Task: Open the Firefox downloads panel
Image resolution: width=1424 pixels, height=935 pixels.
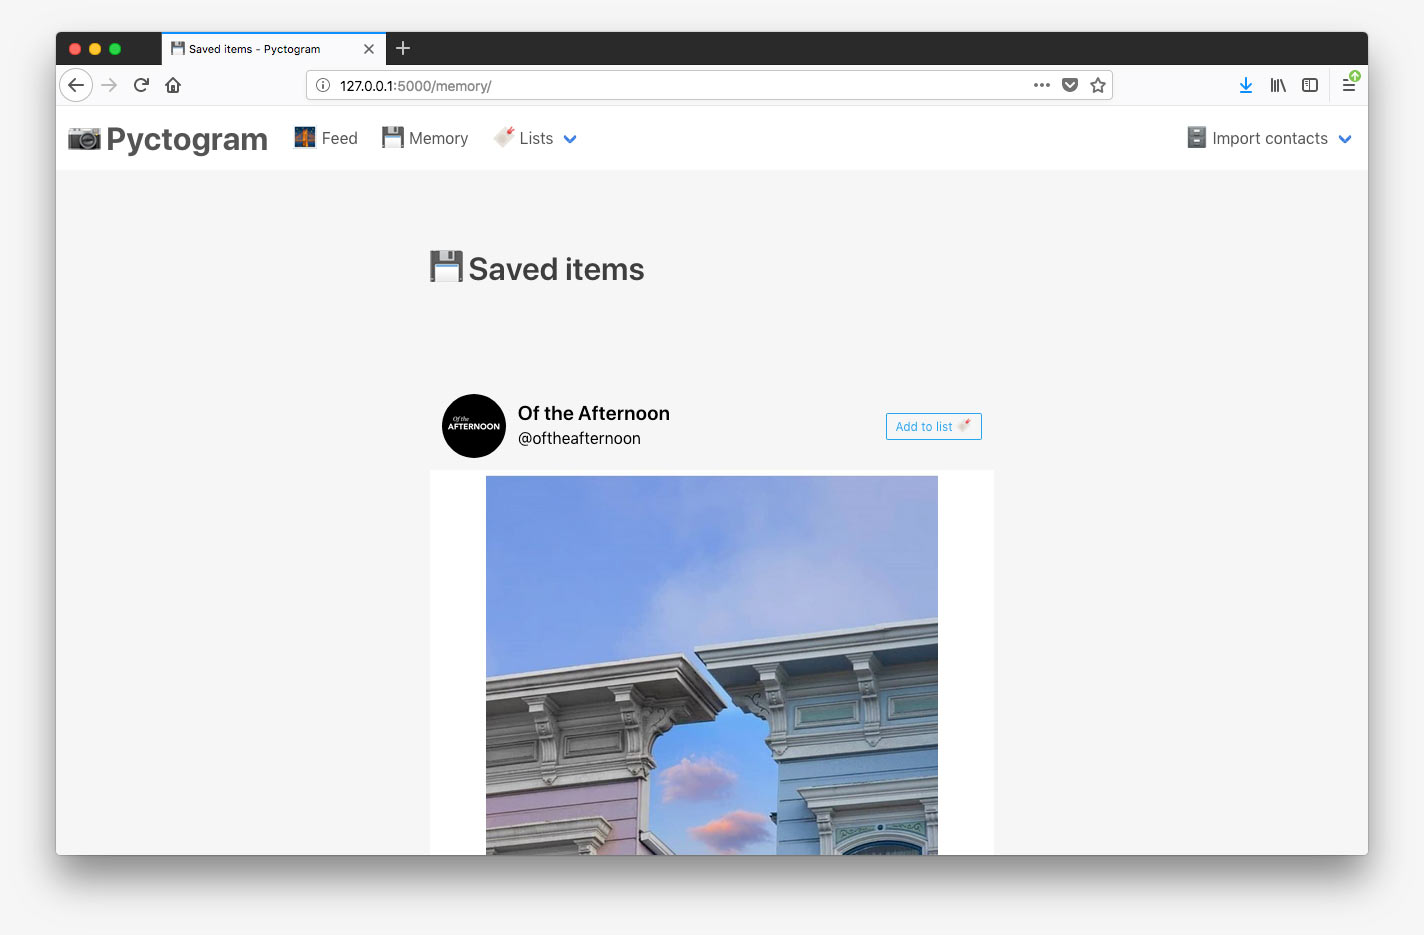Action: tap(1246, 85)
